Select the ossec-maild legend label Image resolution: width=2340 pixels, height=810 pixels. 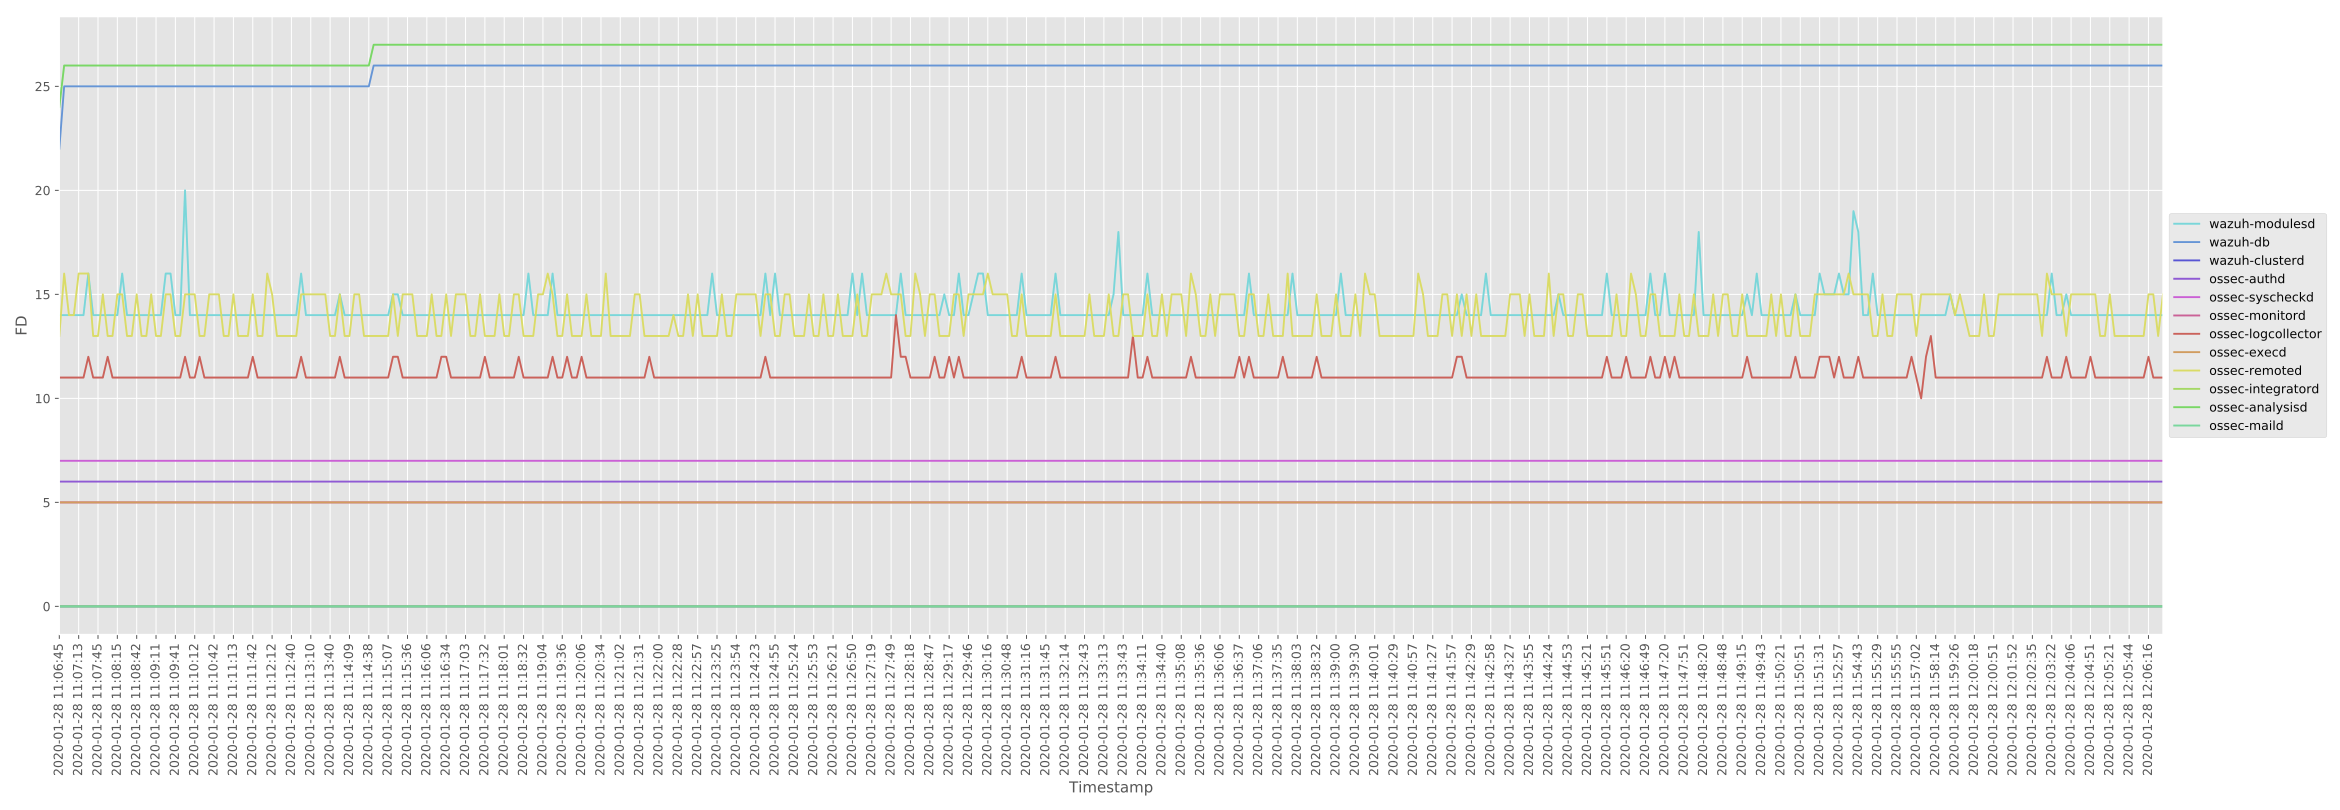coord(2246,426)
